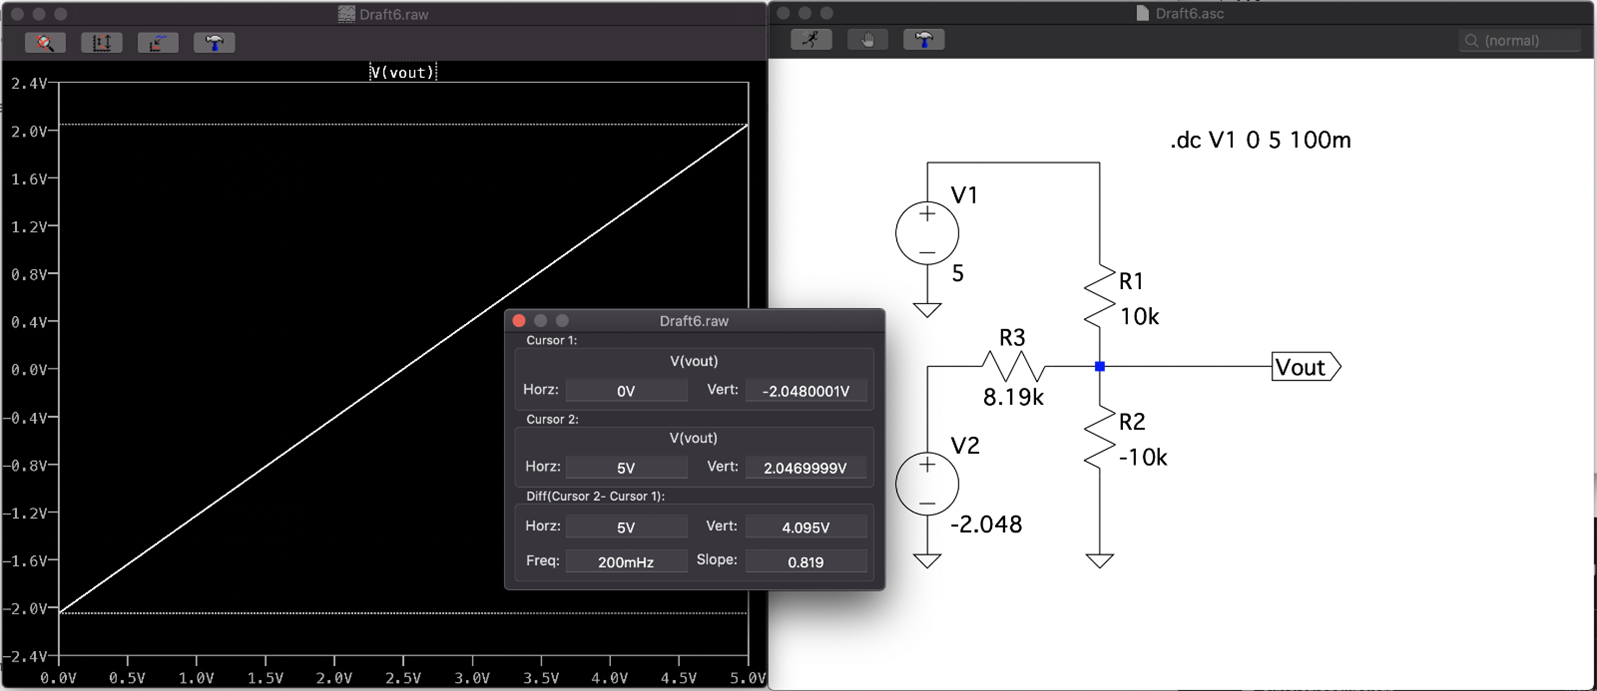Image resolution: width=1597 pixels, height=691 pixels.
Task: Click the V2 value label -2.048
Action: click(986, 524)
